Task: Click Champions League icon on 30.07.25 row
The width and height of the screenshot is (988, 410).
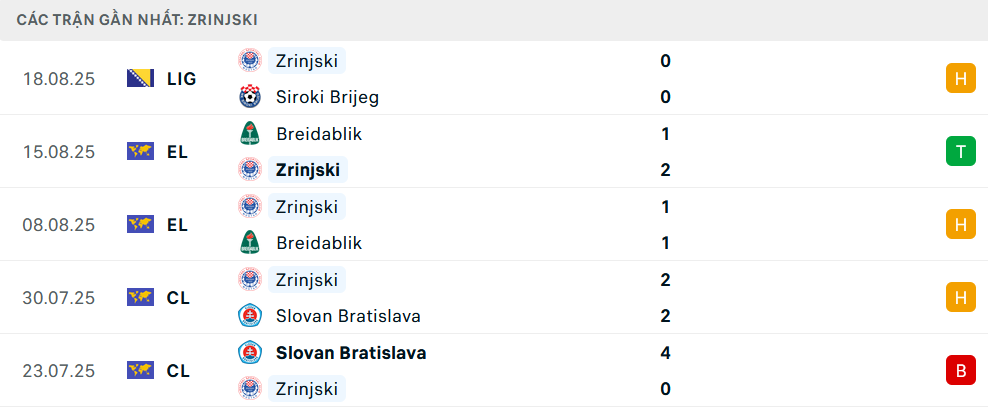Action: (x=140, y=298)
